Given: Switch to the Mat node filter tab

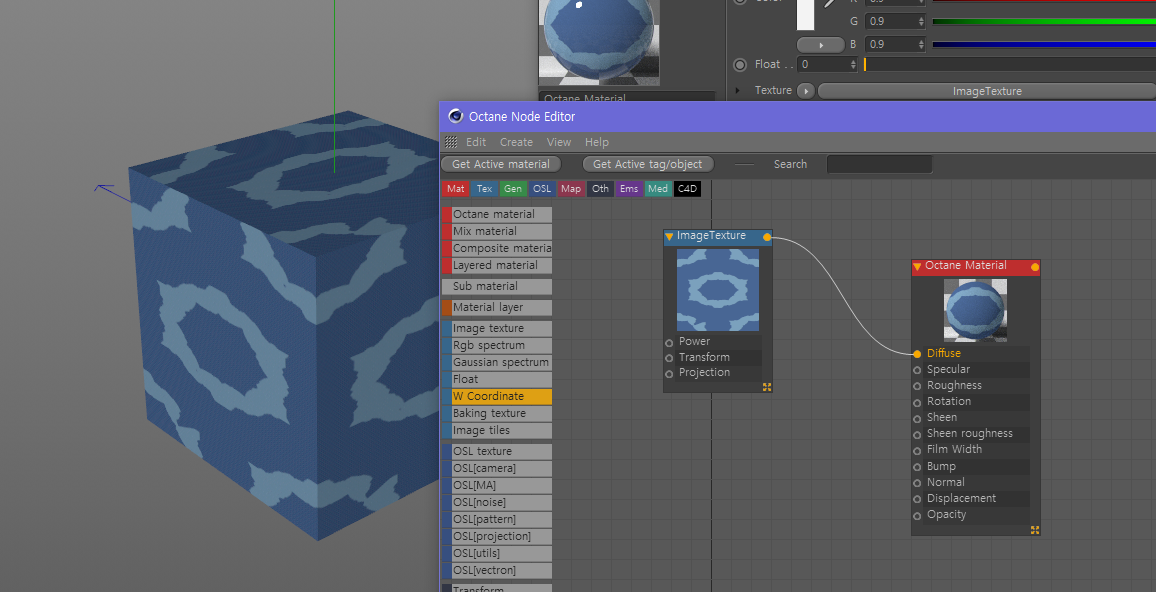Looking at the screenshot, I should [x=456, y=189].
